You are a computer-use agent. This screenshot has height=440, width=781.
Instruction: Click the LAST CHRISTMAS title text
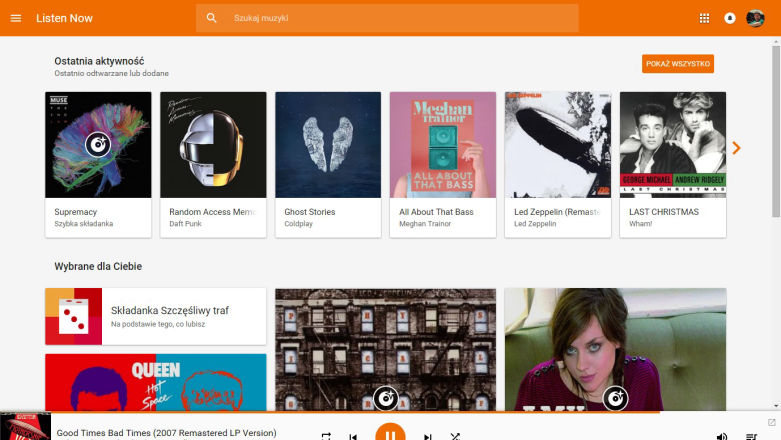pyautogui.click(x=664, y=212)
